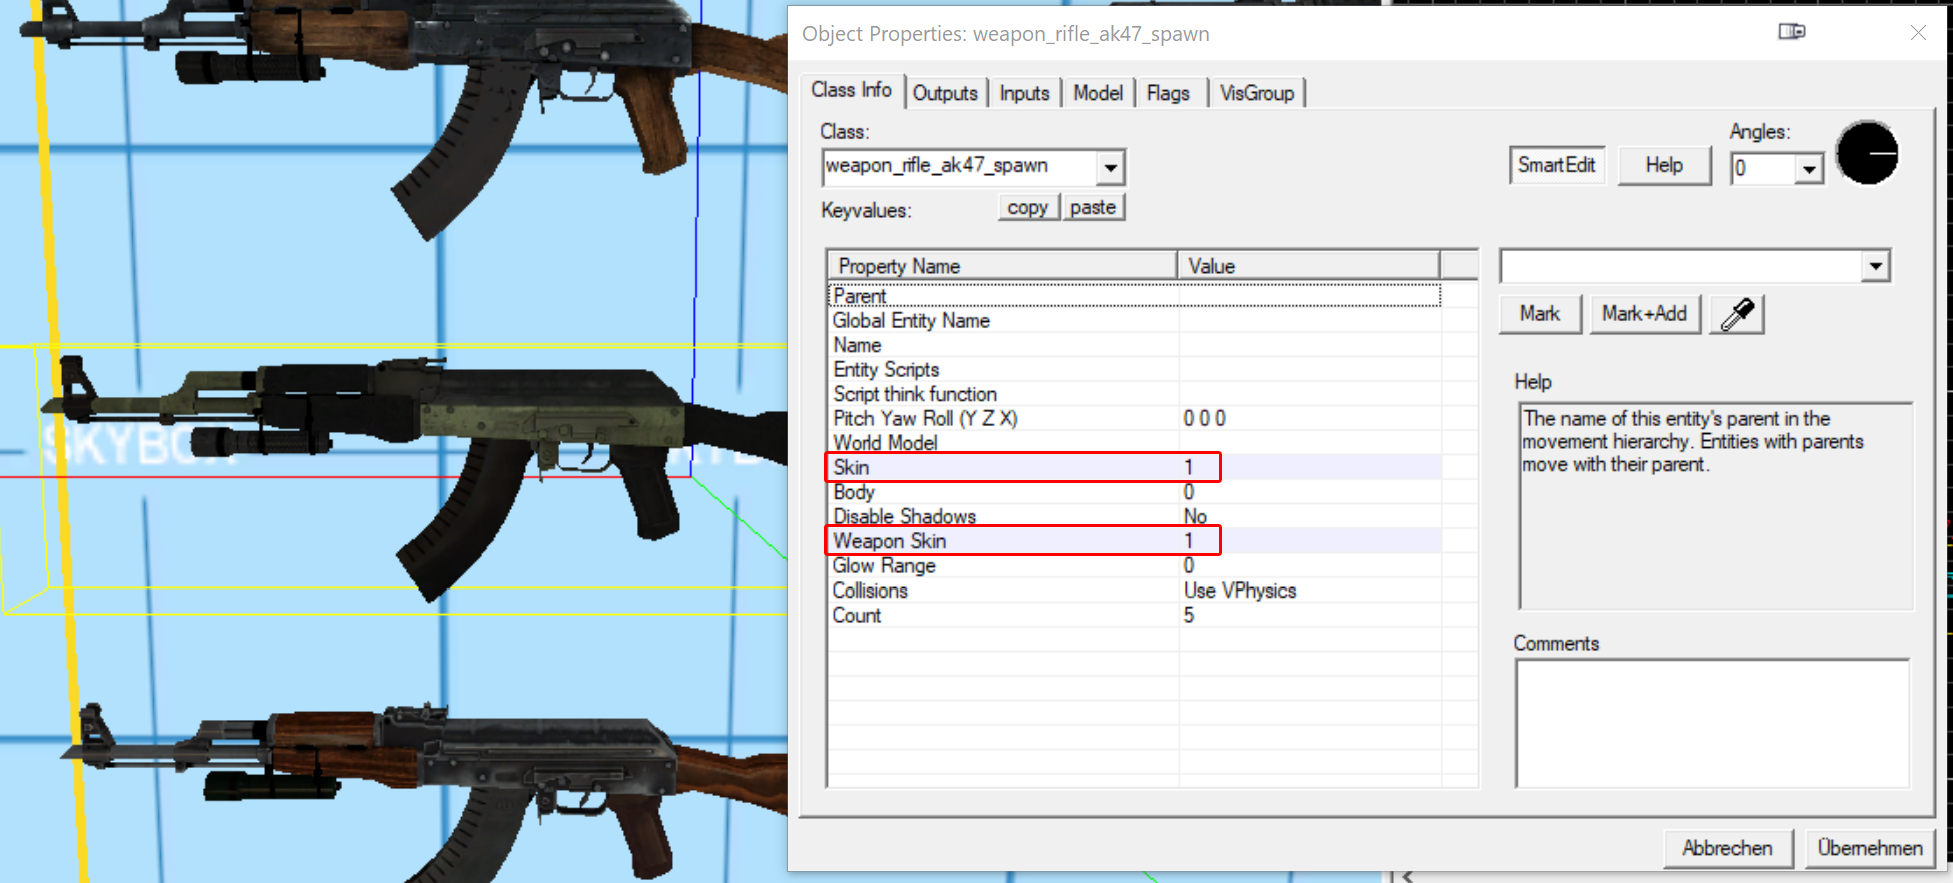This screenshot has height=883, width=1953.
Task: Click the angle compass dial
Action: click(1867, 153)
